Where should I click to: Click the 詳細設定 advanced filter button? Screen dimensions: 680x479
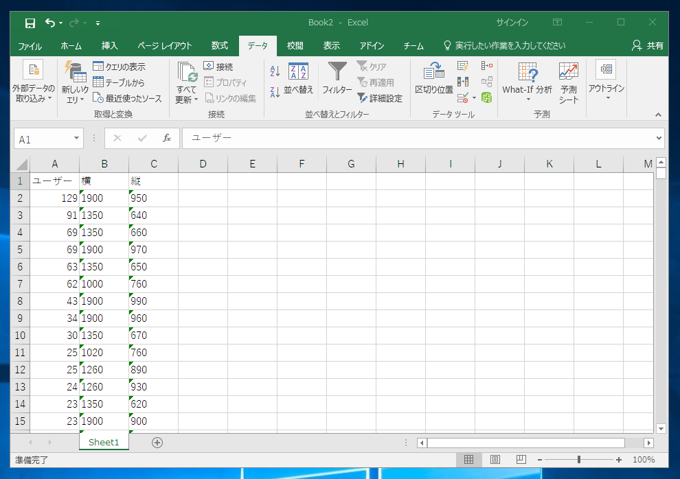(x=380, y=98)
